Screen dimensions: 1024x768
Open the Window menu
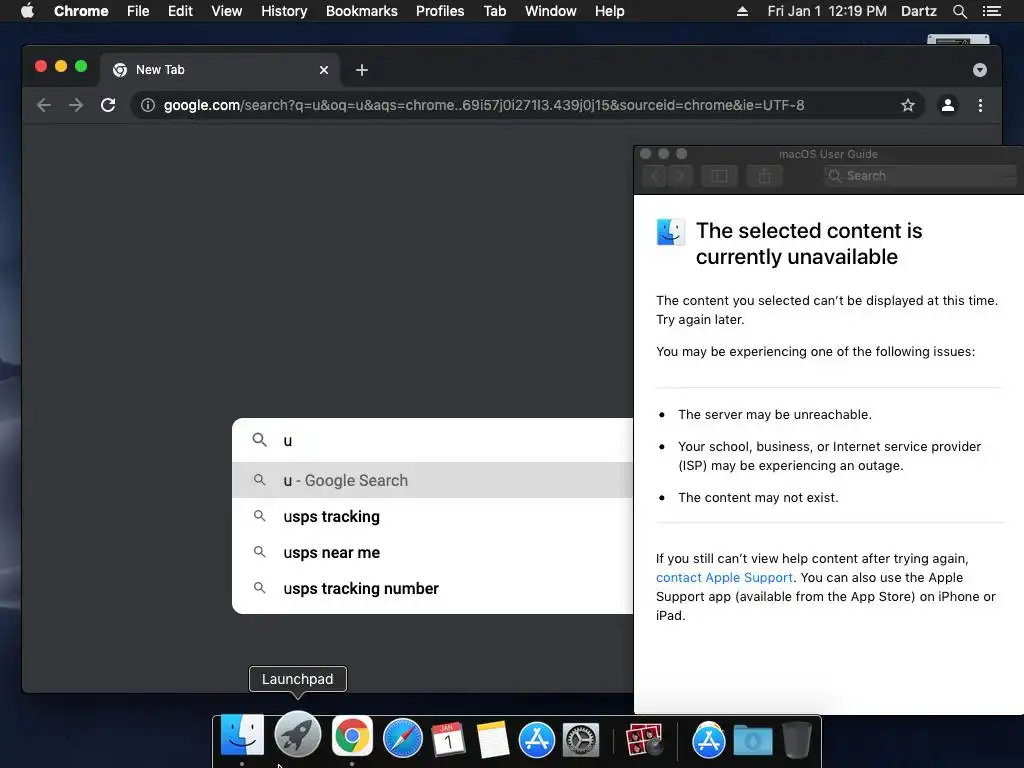click(551, 11)
